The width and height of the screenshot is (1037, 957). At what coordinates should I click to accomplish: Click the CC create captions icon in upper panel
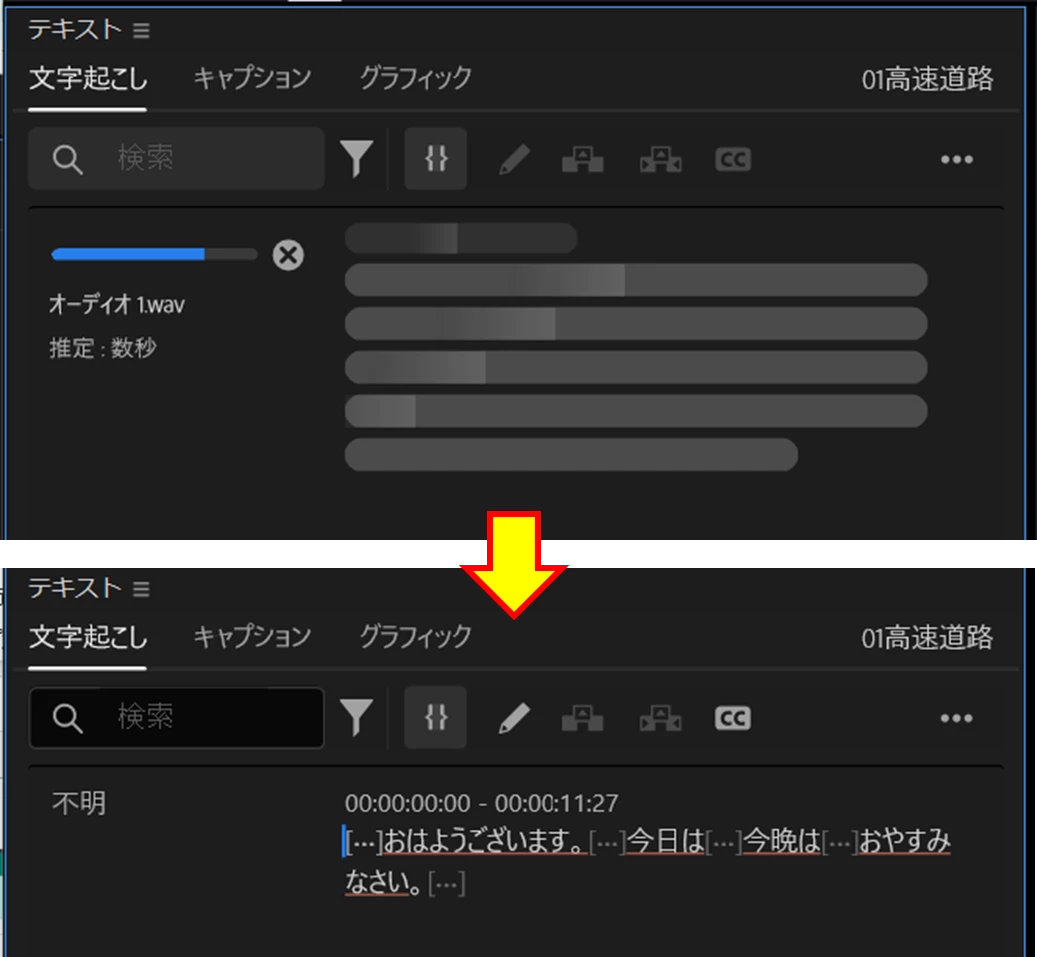733,159
